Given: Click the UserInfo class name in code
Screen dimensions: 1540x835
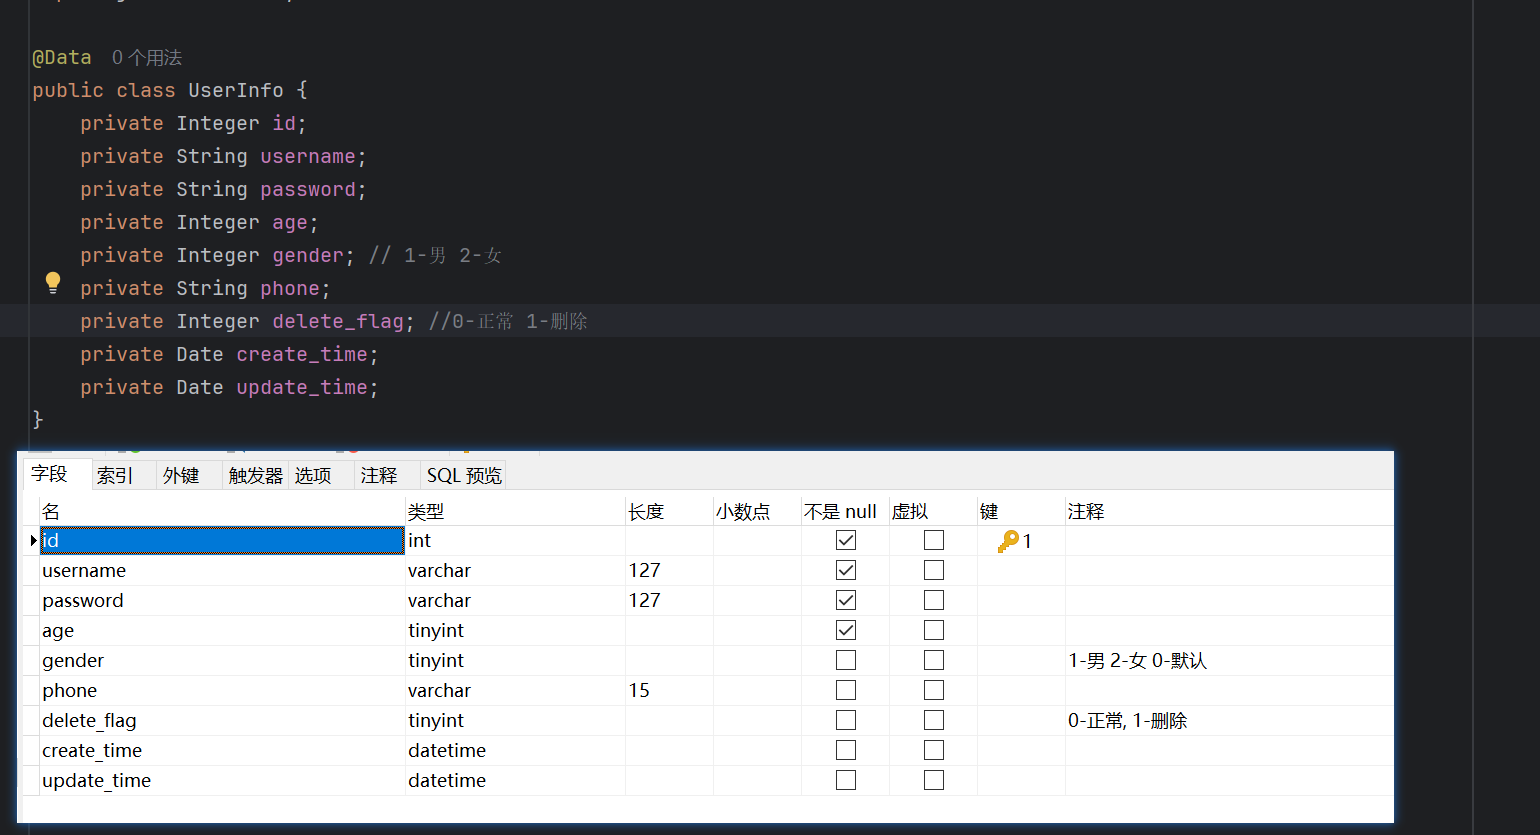Looking at the screenshot, I should point(236,91).
